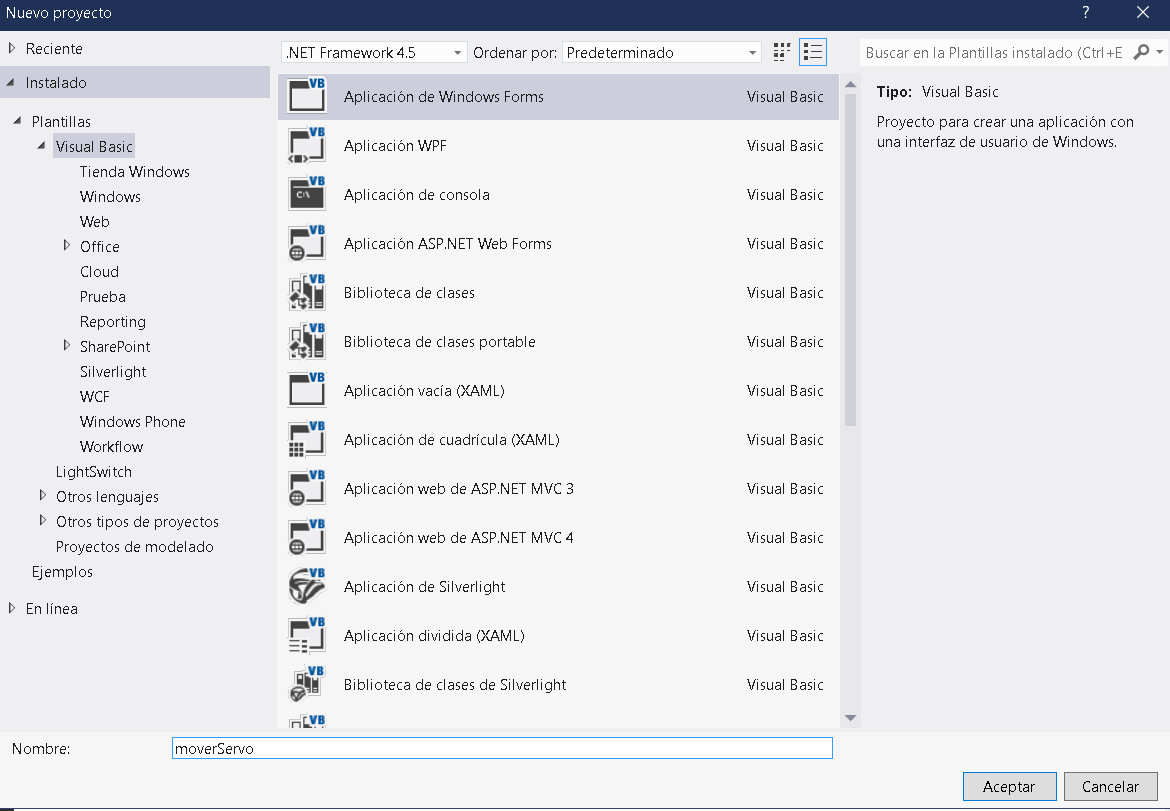Image resolution: width=1170 pixels, height=811 pixels.
Task: Select the Web template category
Action: [94, 222]
